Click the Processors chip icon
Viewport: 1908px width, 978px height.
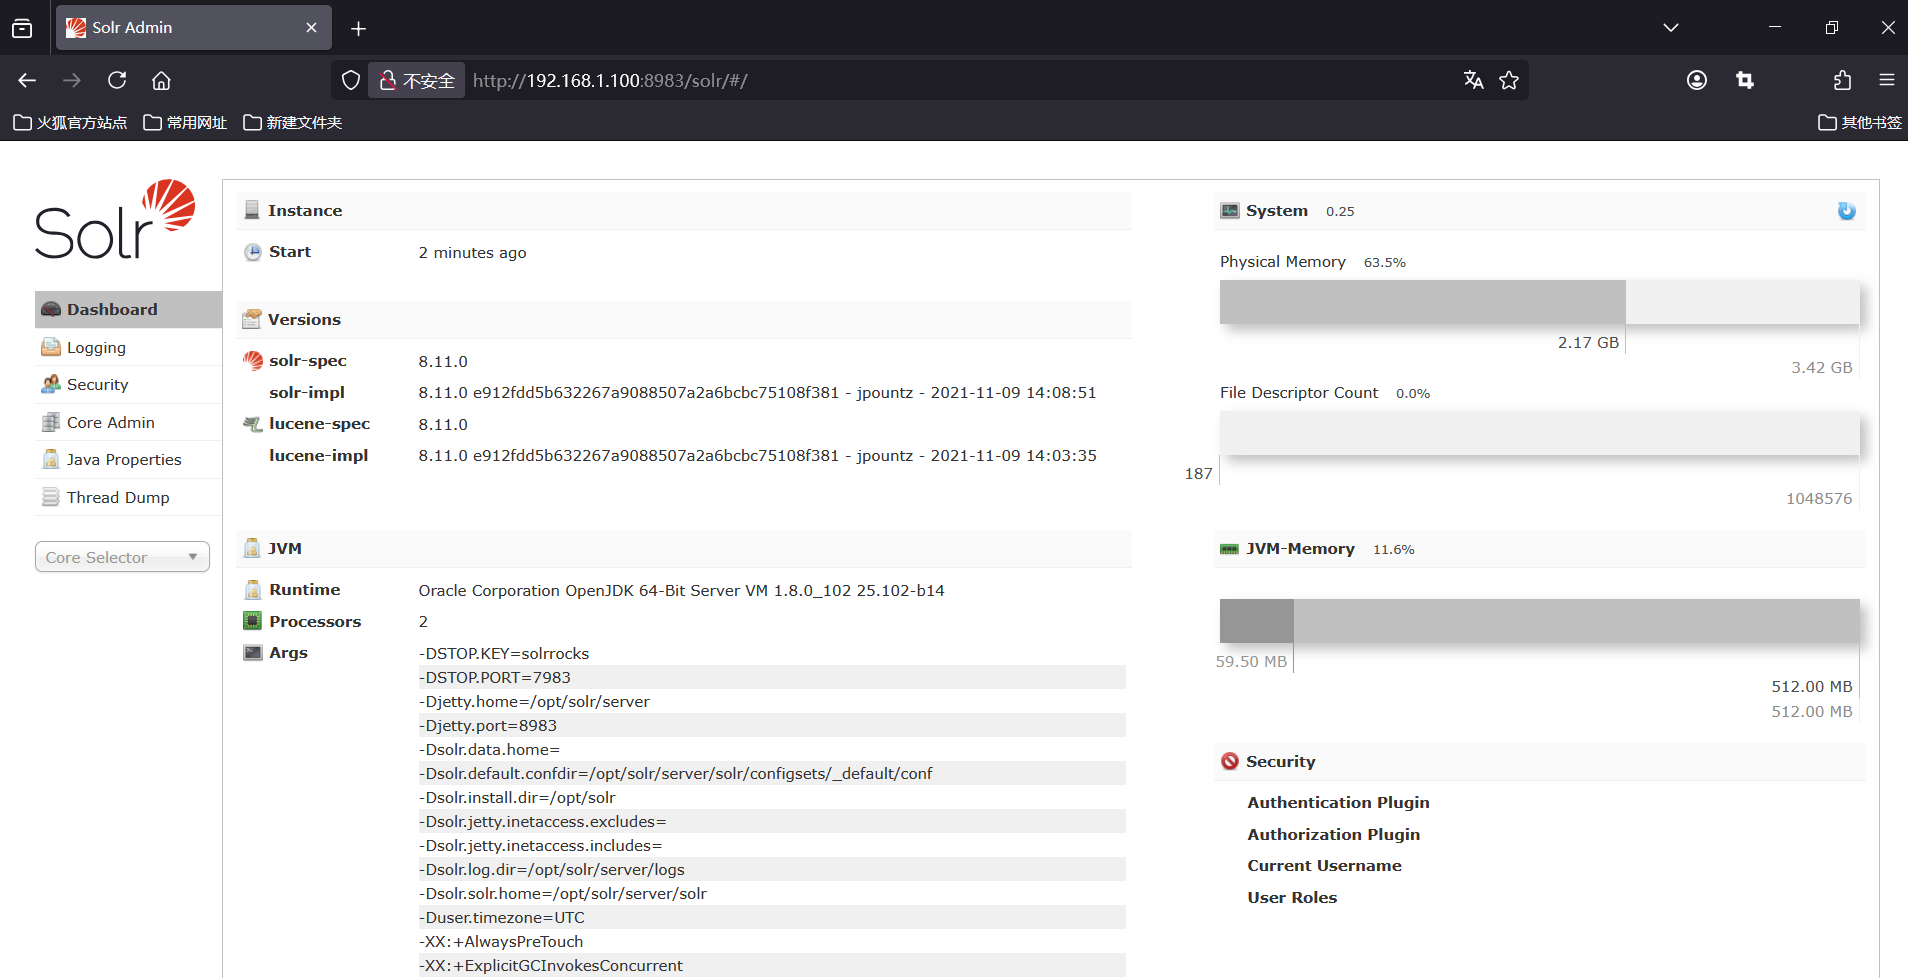[x=253, y=621]
